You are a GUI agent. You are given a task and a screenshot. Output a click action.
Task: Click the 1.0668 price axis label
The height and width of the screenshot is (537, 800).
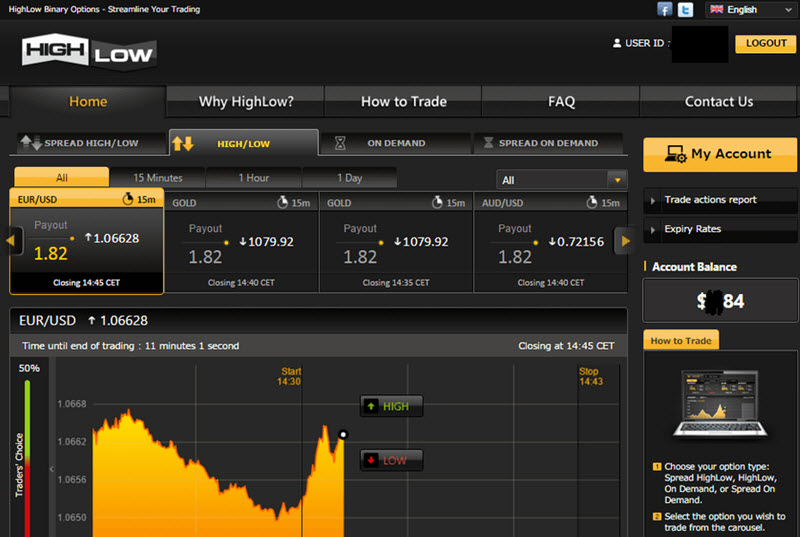pyautogui.click(x=72, y=404)
